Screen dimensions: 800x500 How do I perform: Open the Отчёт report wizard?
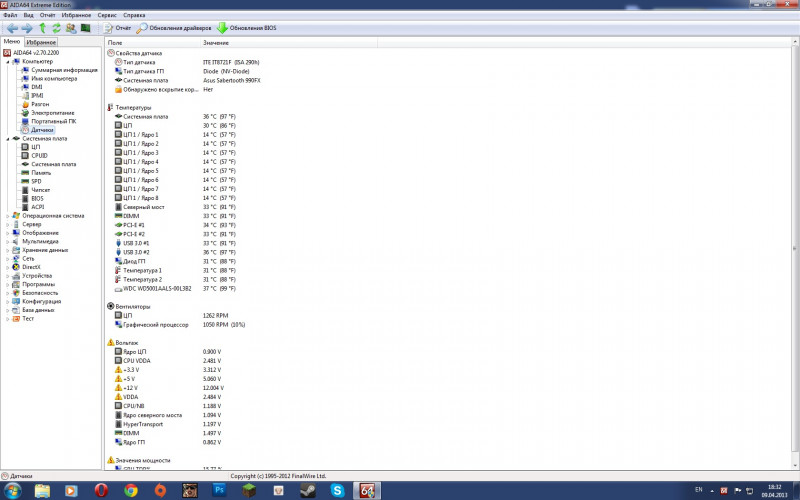click(x=117, y=28)
